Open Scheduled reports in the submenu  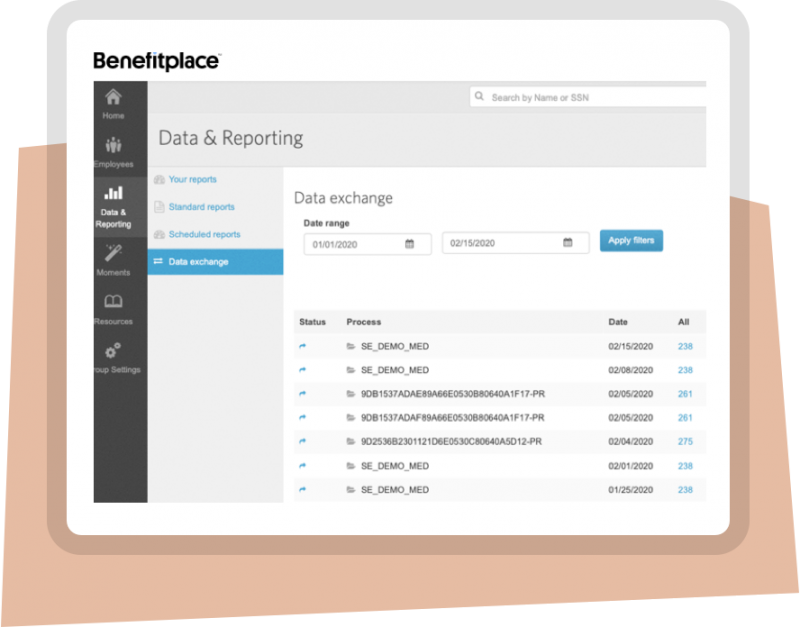(204, 234)
